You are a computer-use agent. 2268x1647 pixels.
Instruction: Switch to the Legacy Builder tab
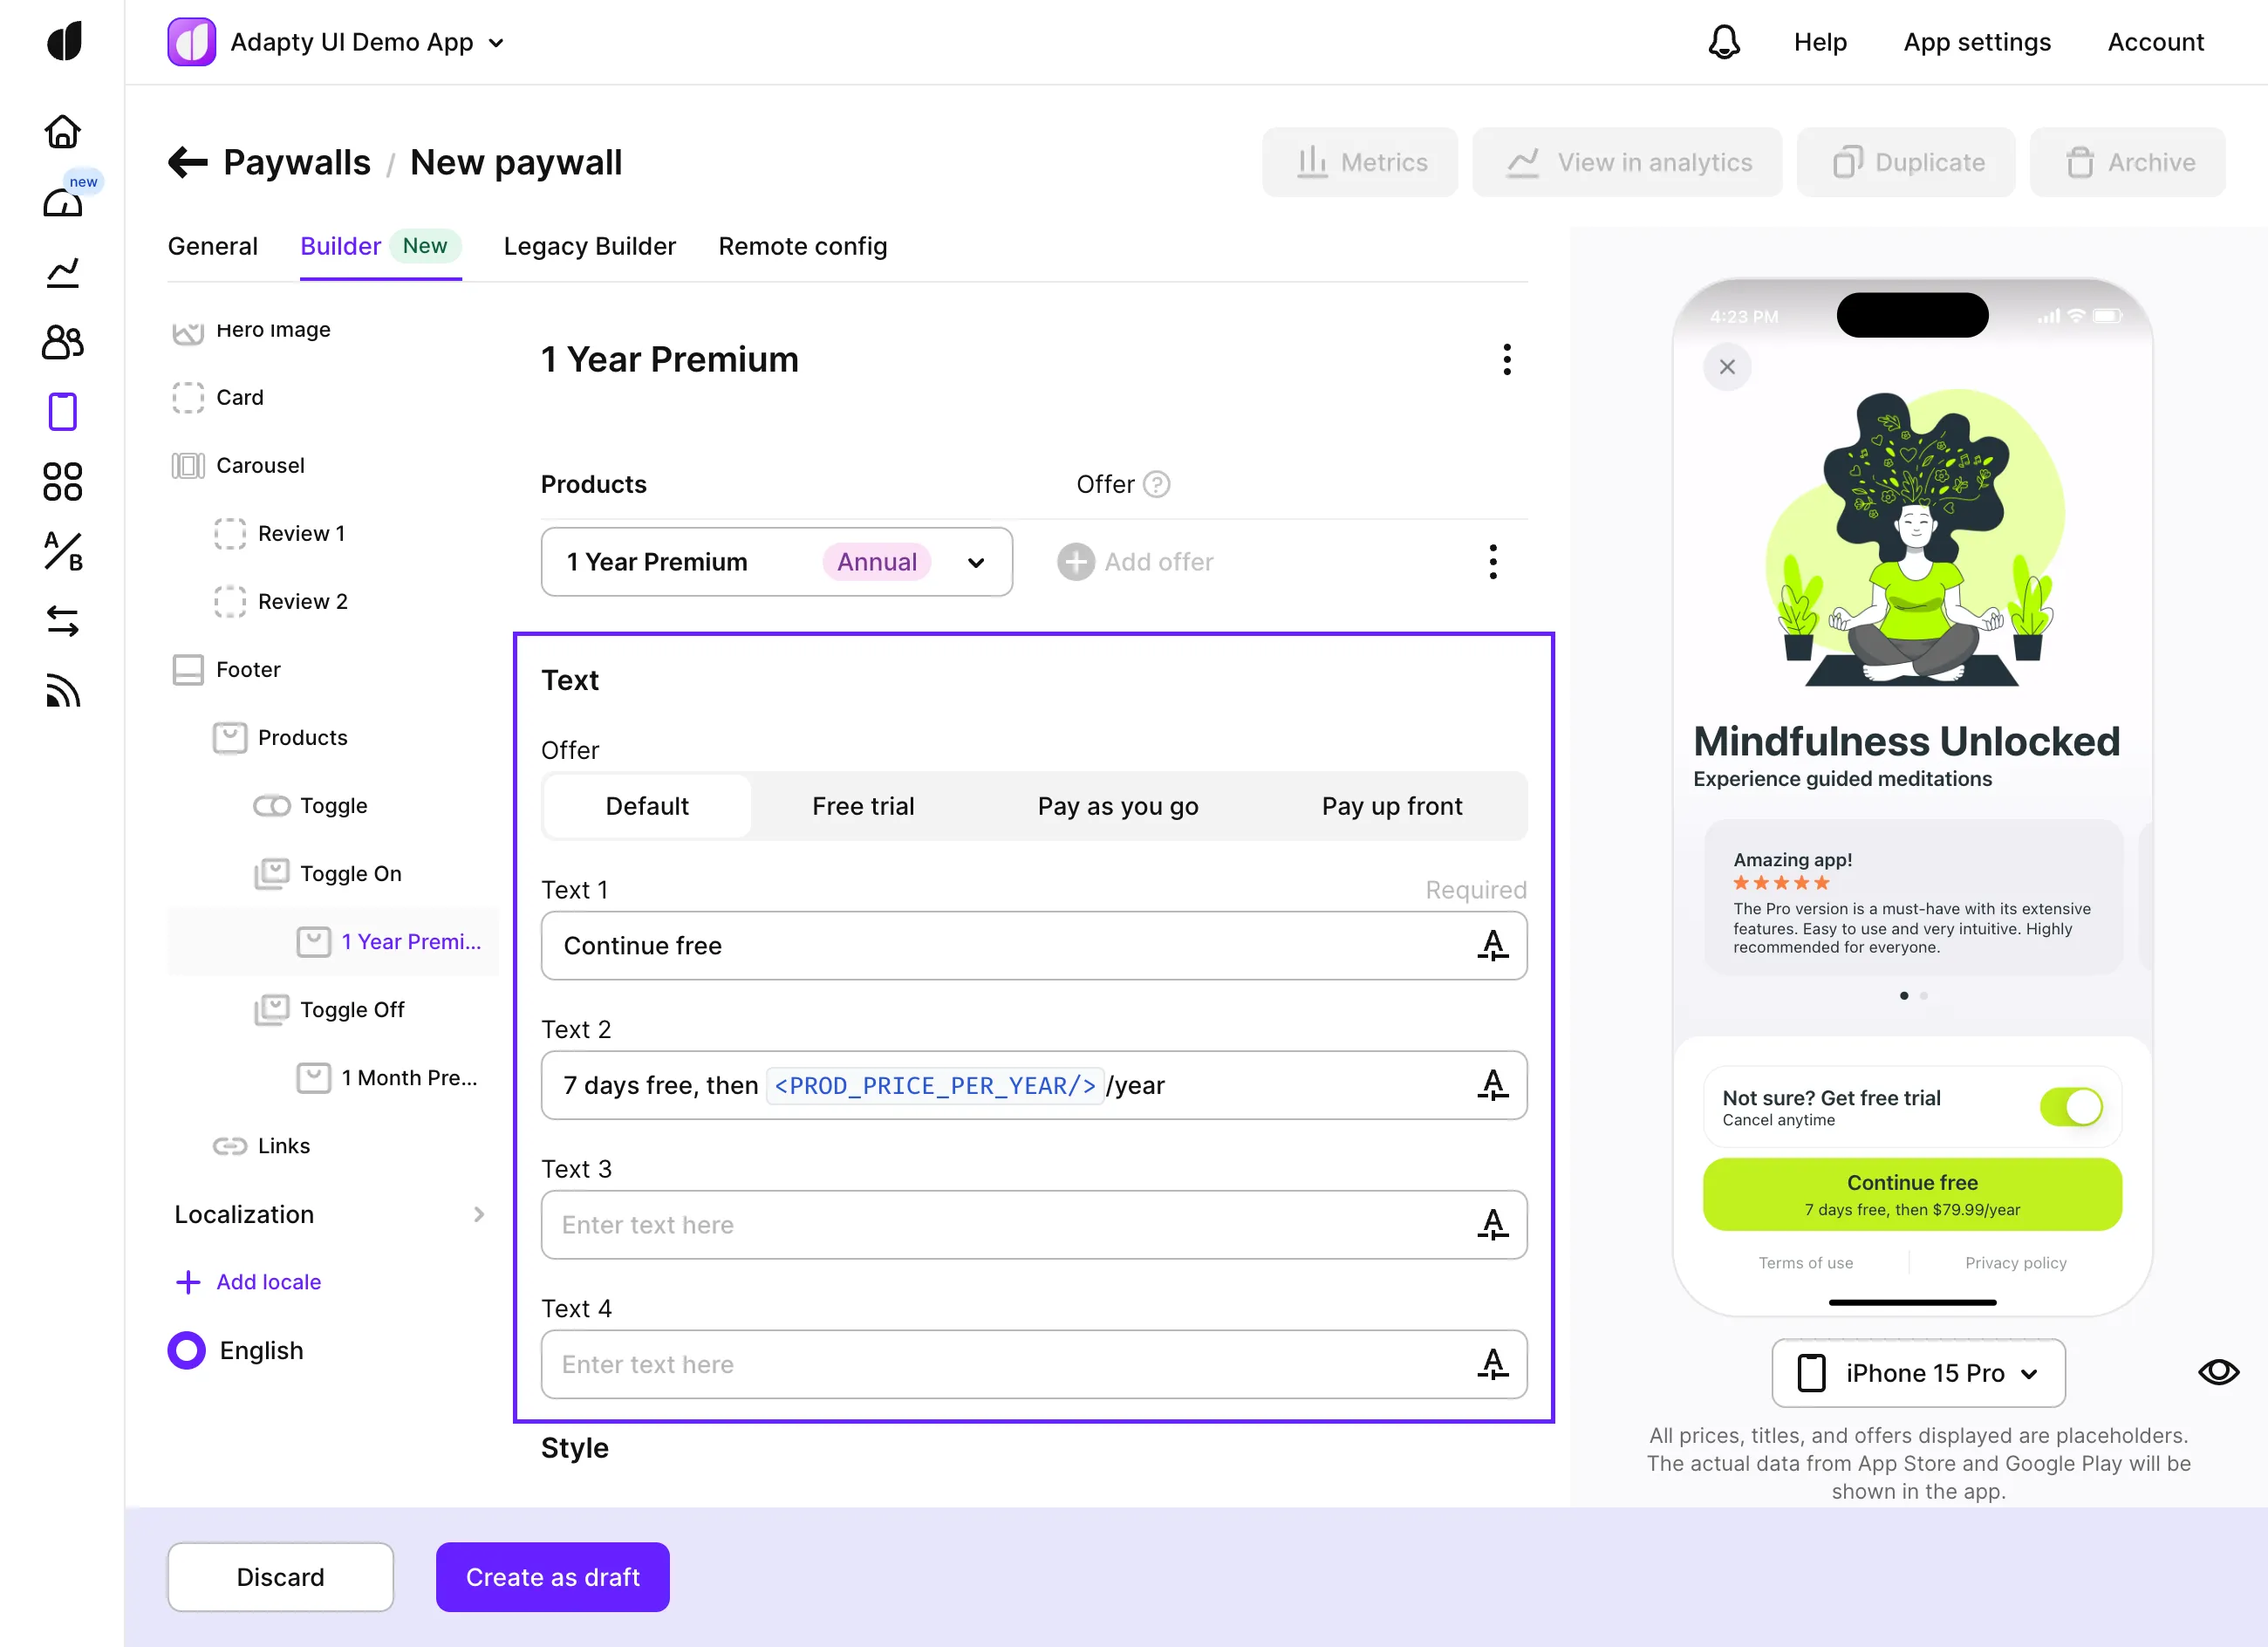click(589, 246)
